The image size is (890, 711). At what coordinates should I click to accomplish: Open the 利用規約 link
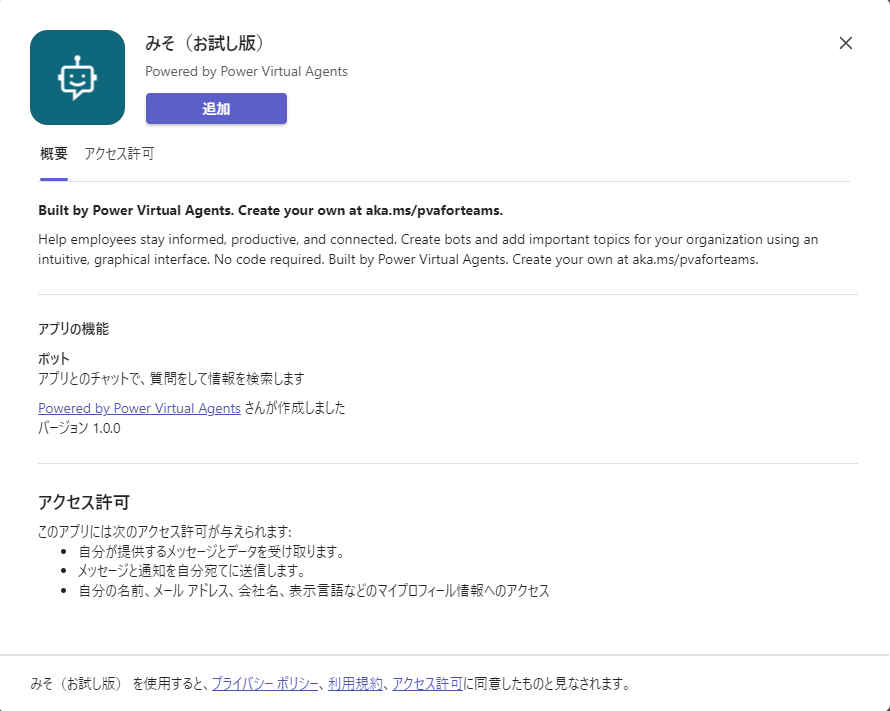coord(355,684)
